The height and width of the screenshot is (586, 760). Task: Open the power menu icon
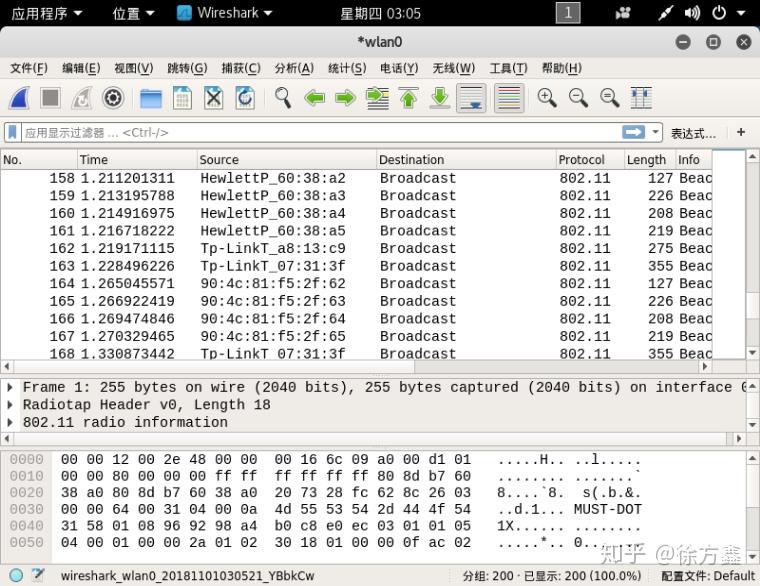coord(719,13)
